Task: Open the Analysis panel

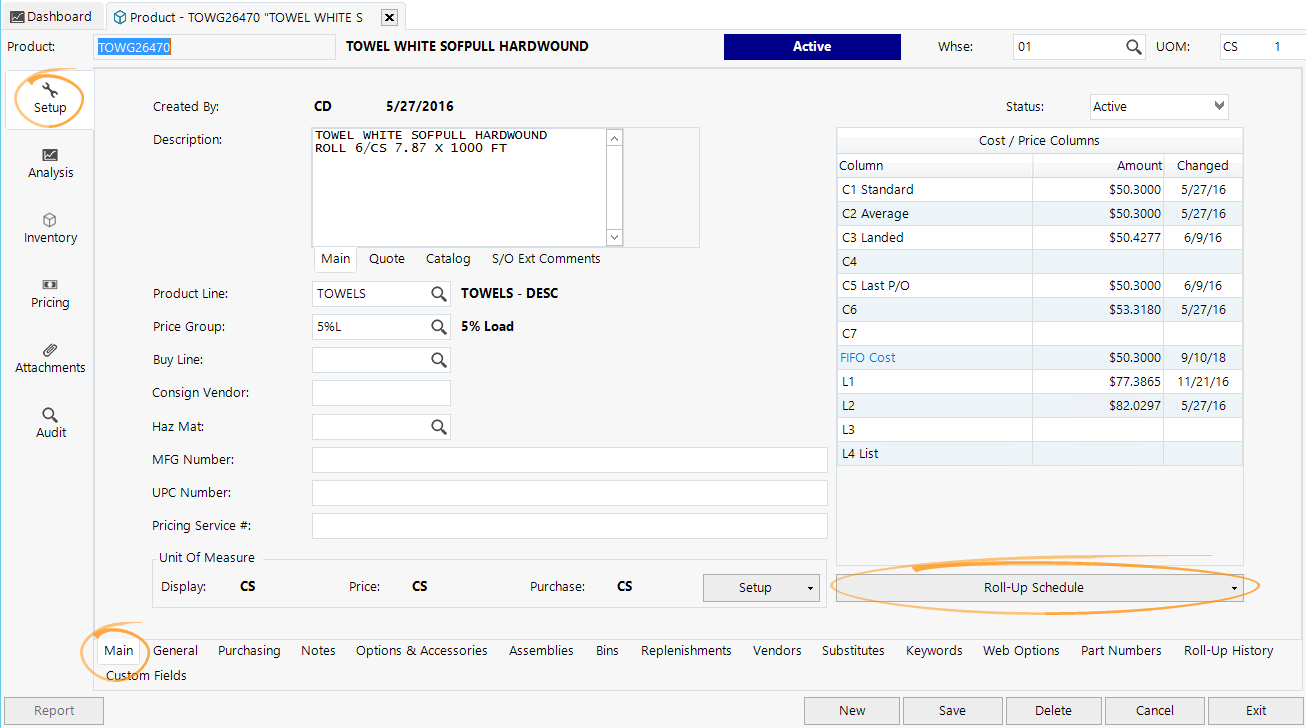Action: [49, 163]
